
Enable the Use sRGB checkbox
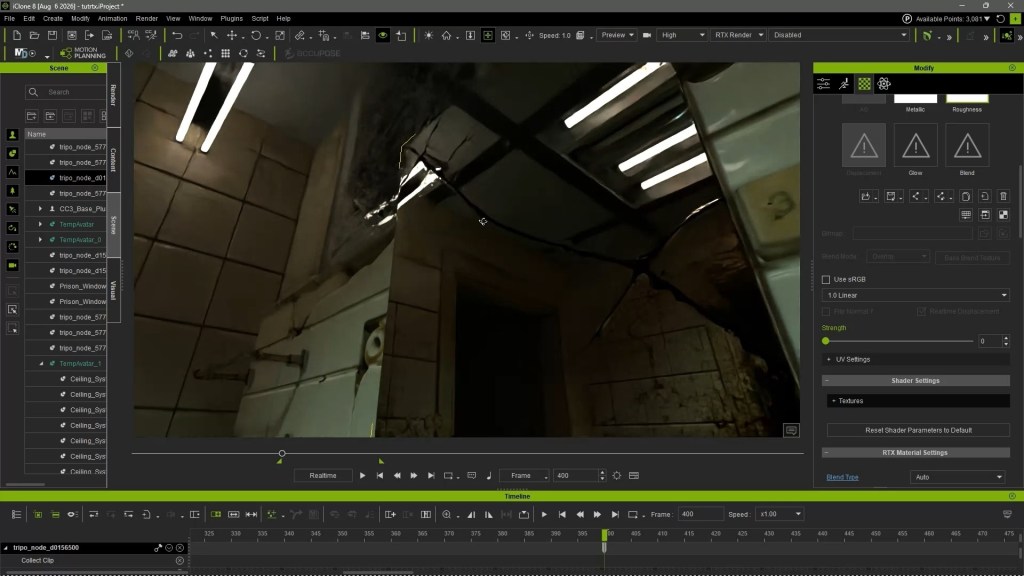(826, 280)
